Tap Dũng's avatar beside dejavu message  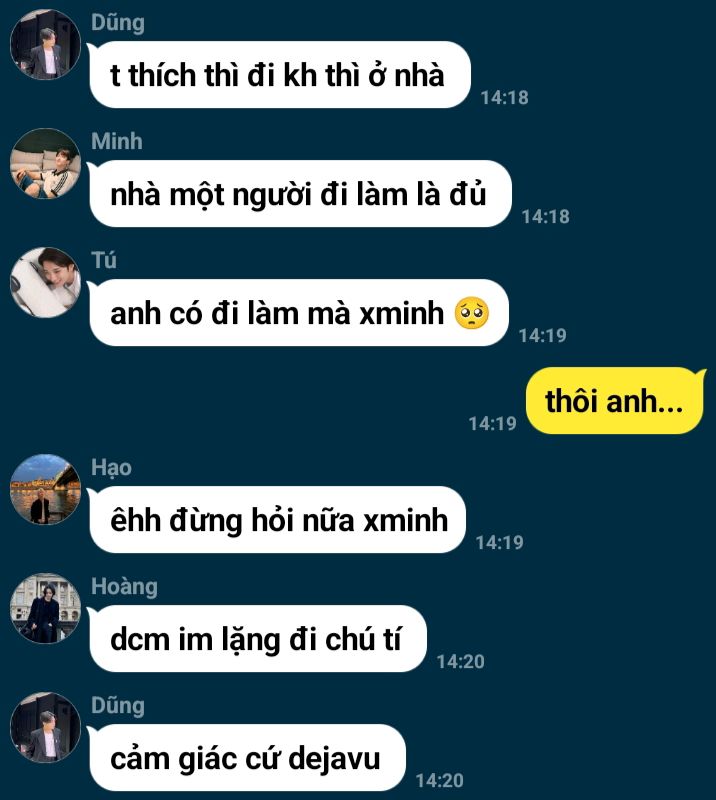[x=45, y=727]
